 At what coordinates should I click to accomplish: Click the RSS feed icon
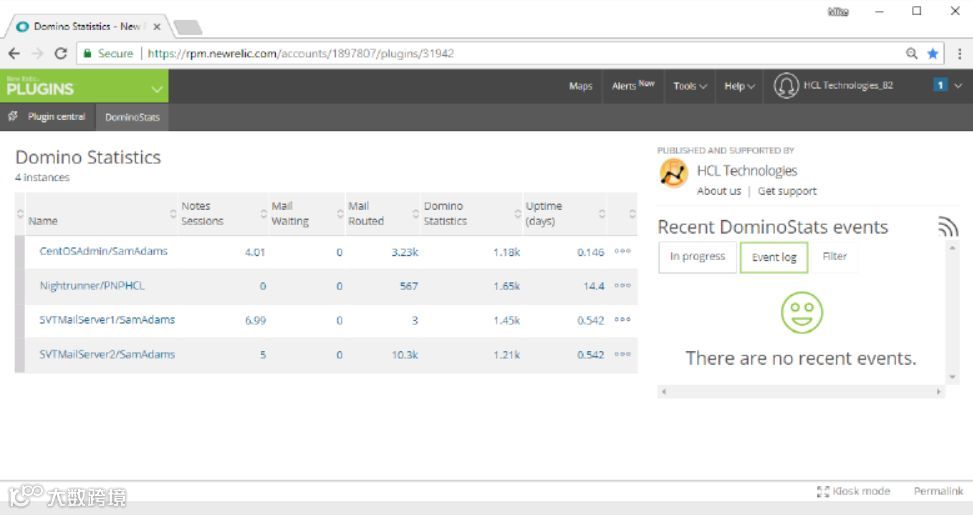pyautogui.click(x=948, y=226)
